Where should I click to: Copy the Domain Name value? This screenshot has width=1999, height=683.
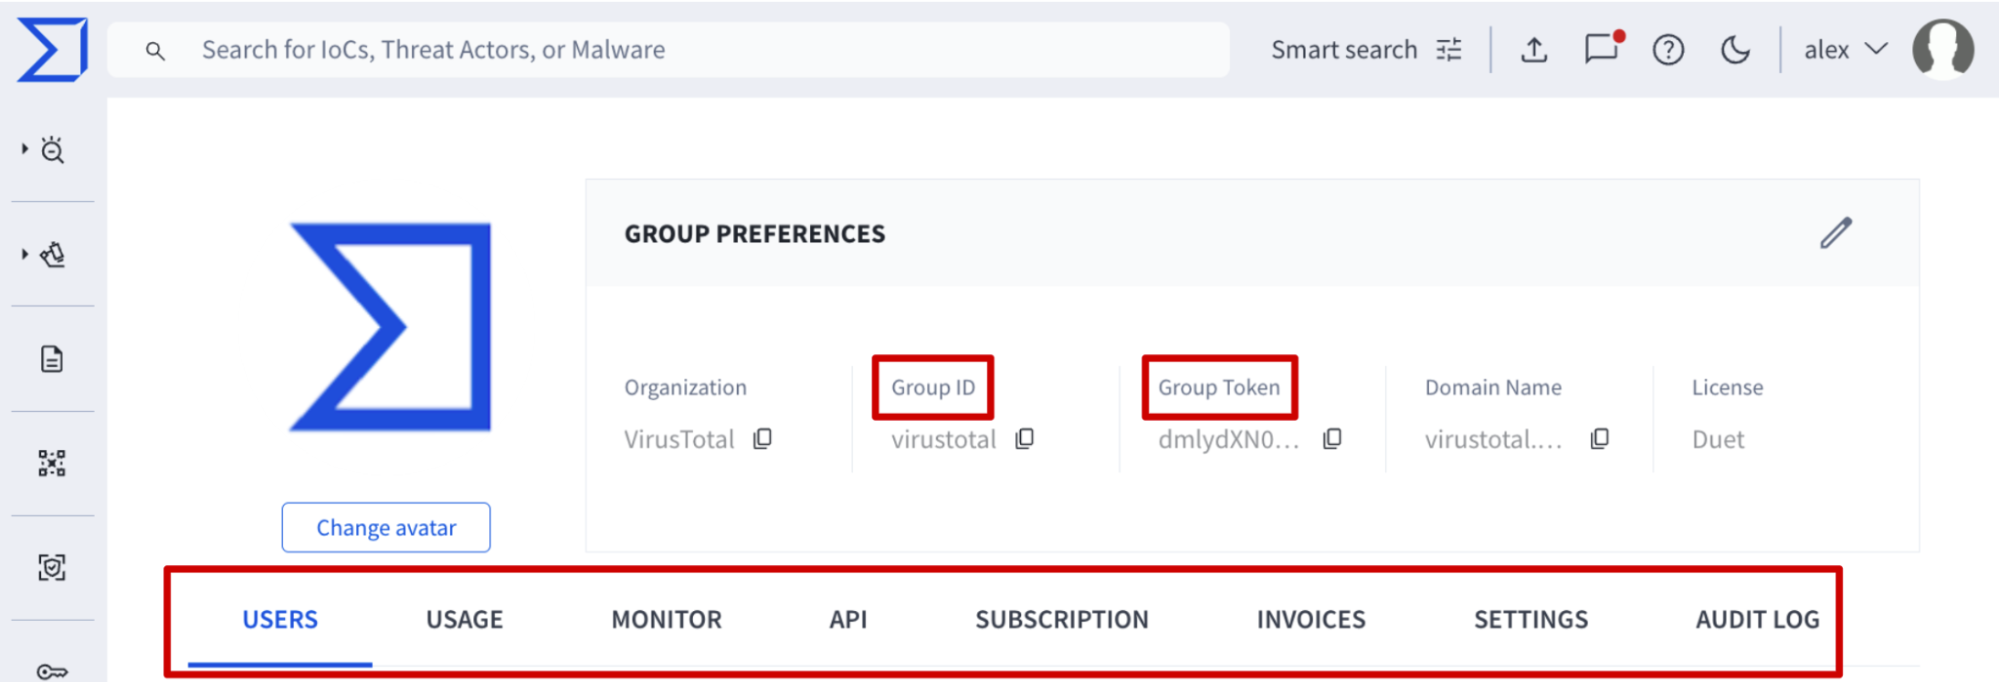[x=1600, y=438]
